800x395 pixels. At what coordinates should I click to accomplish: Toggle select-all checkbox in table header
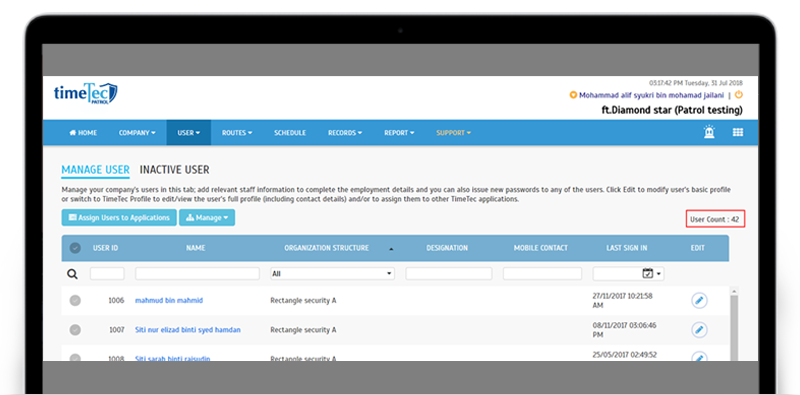click(x=75, y=248)
